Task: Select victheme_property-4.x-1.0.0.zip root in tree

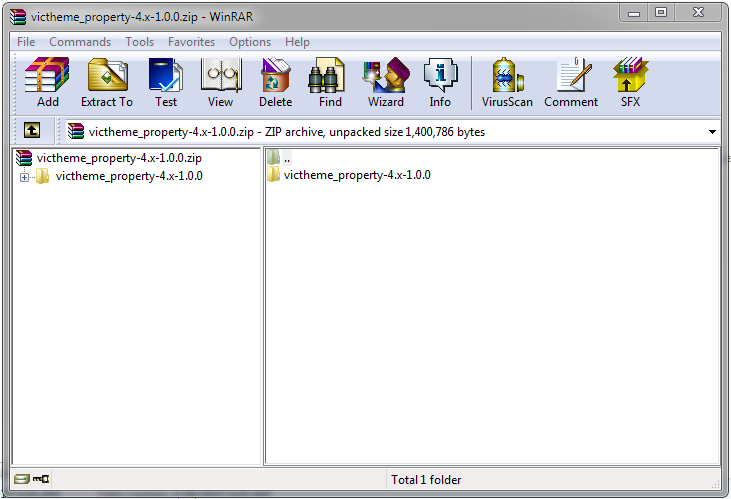Action: pyautogui.click(x=109, y=158)
